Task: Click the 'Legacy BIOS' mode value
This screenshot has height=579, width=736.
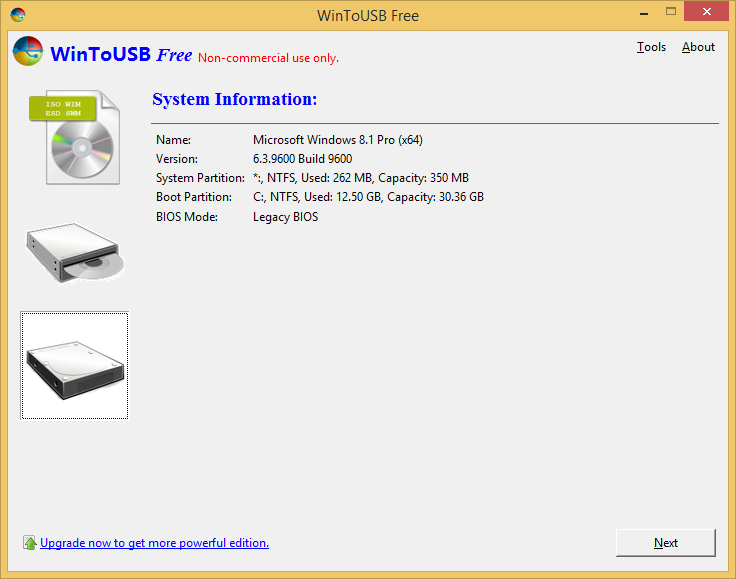Action: 285,217
